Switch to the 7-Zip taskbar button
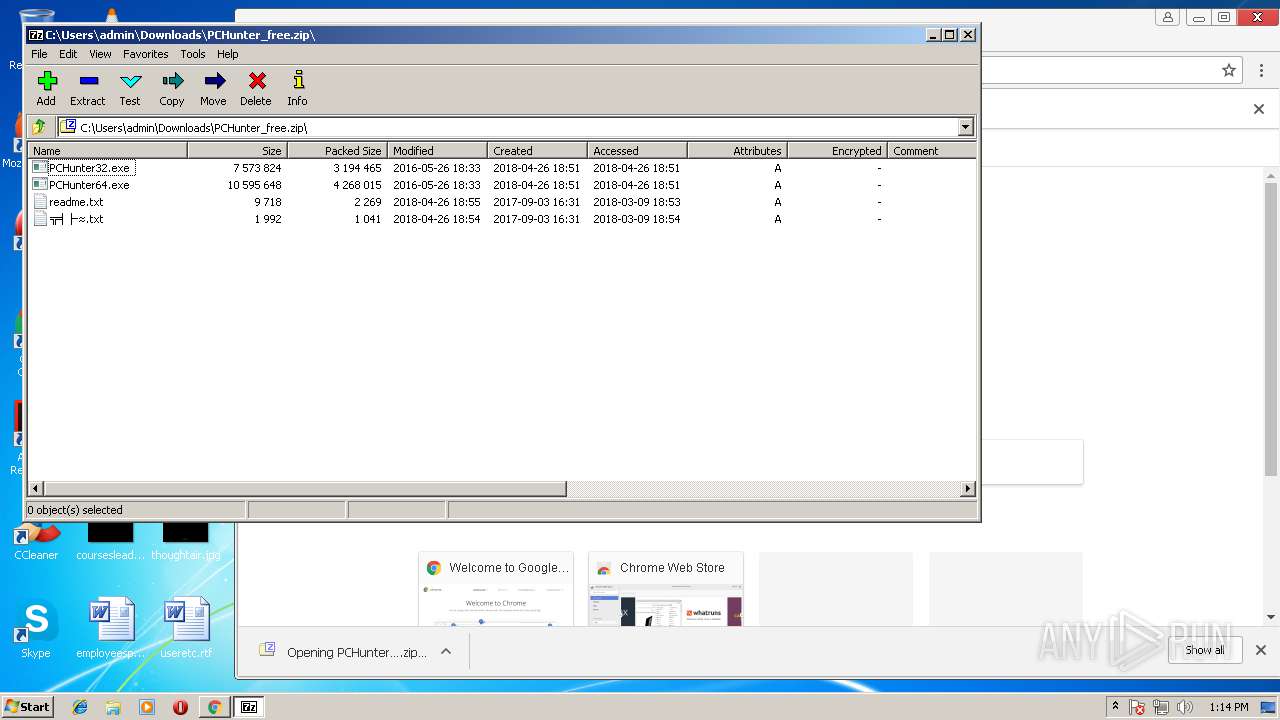Viewport: 1280px width, 720px height. (249, 707)
